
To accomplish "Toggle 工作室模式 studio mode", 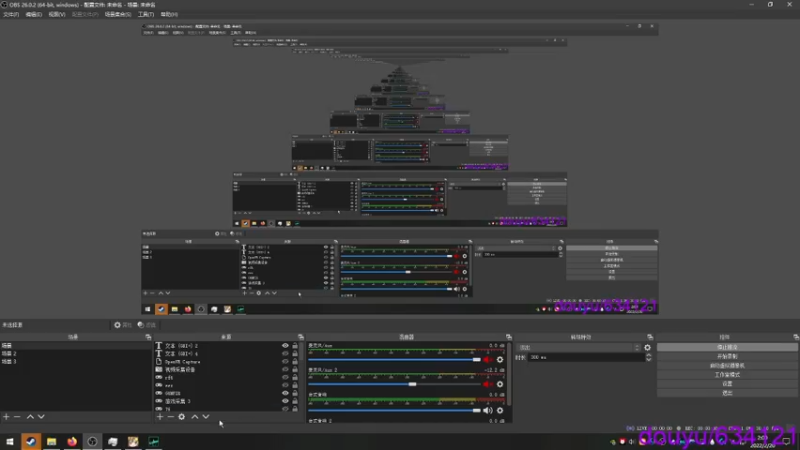I will pyautogui.click(x=727, y=374).
